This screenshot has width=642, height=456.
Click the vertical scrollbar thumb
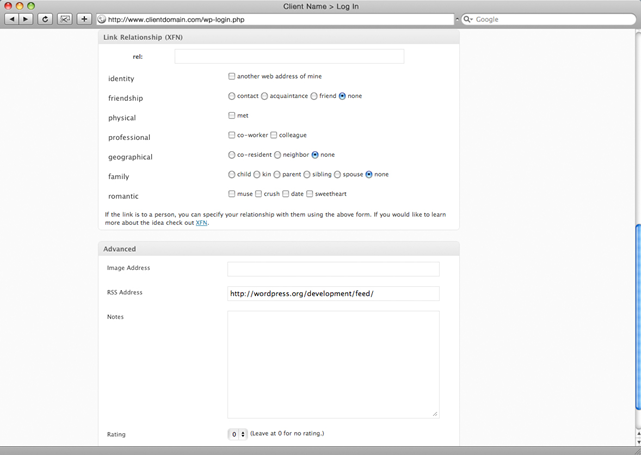pyautogui.click(x=638, y=315)
